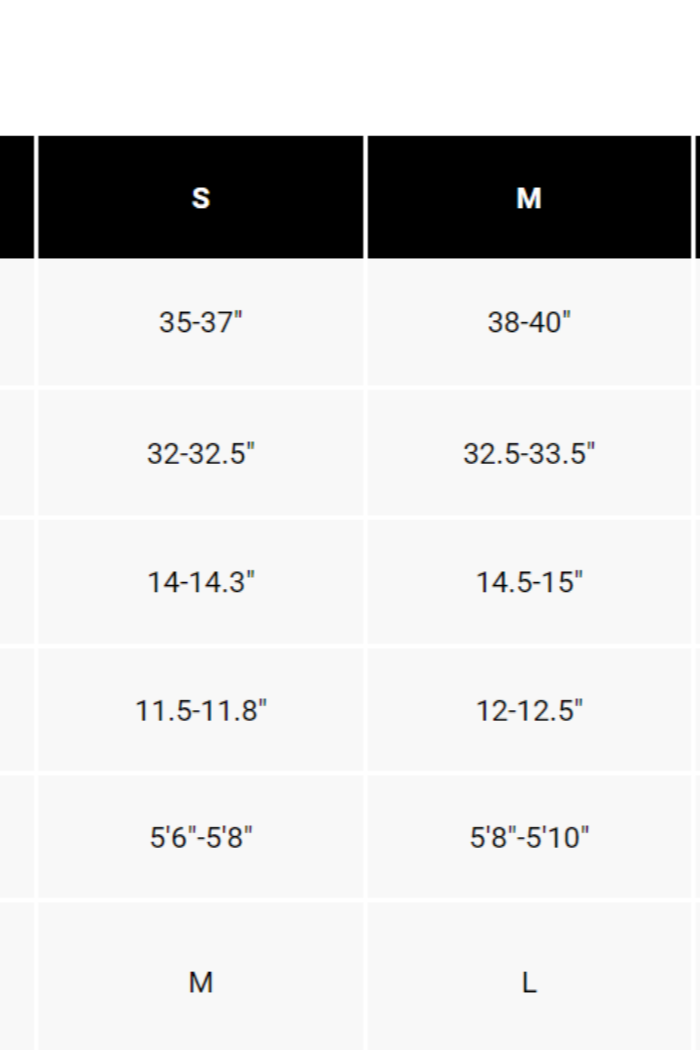This screenshot has height=1050, width=700.
Task: Select the 14.5-15" value
Action: [529, 582]
